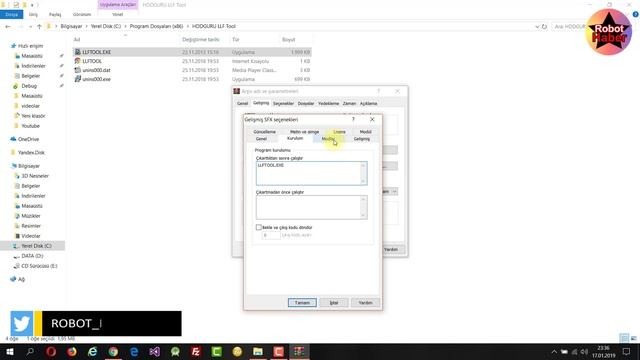Screen dimensions: 640x360
Task: Open the Görünüm ribbon tab
Action: [x=82, y=14]
